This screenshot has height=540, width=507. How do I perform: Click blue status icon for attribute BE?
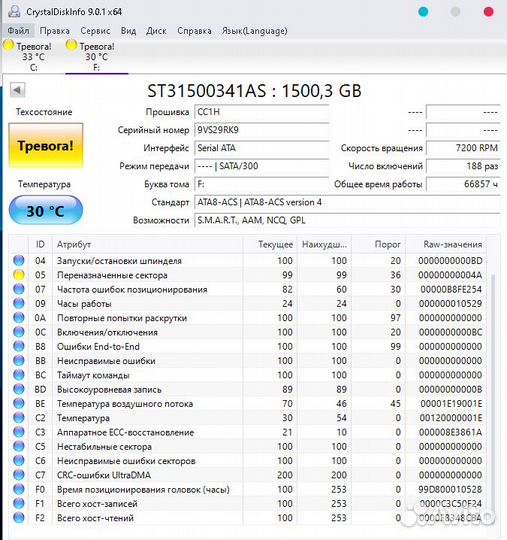click(19, 403)
